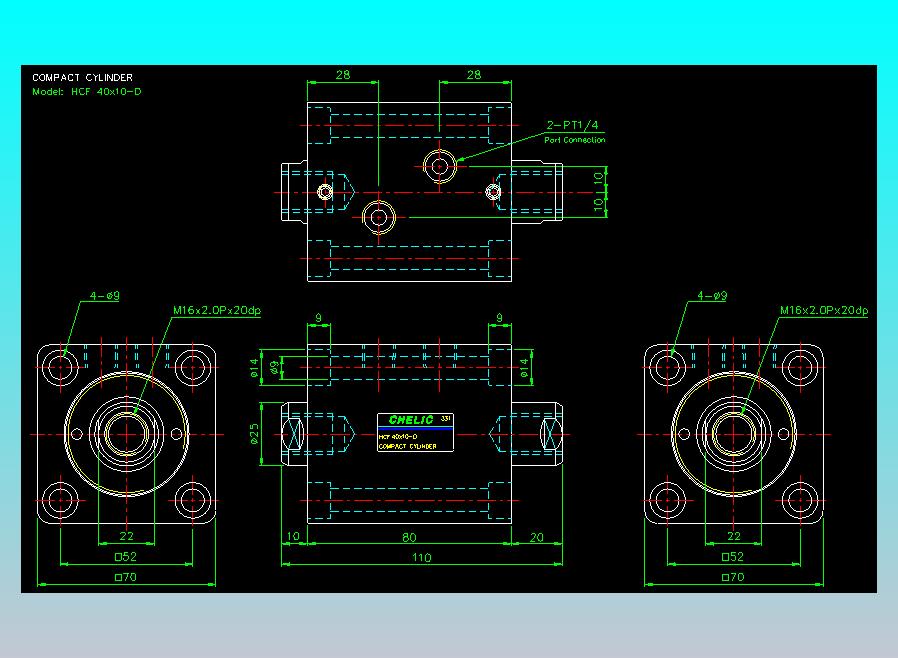Click "4-ø9" callout of right end view
Screen dimensions: 898x658
click(712, 295)
